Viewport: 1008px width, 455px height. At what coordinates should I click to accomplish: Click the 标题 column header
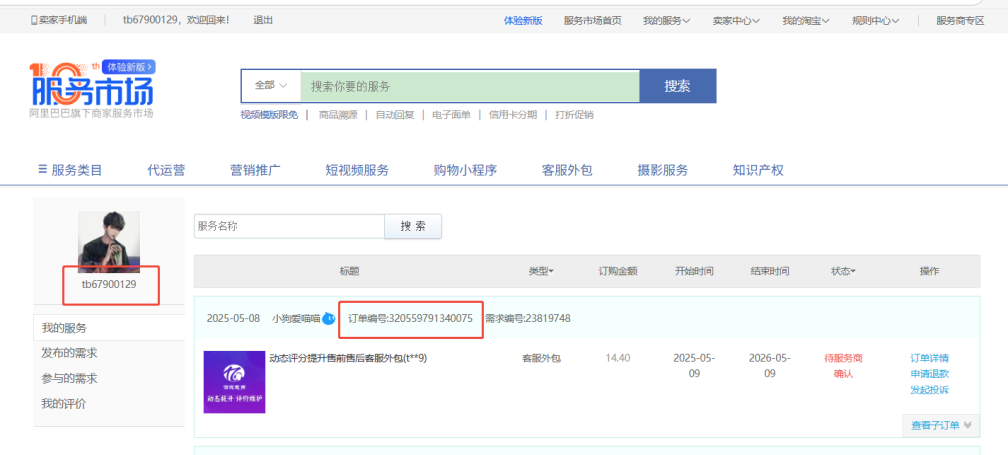click(x=350, y=271)
